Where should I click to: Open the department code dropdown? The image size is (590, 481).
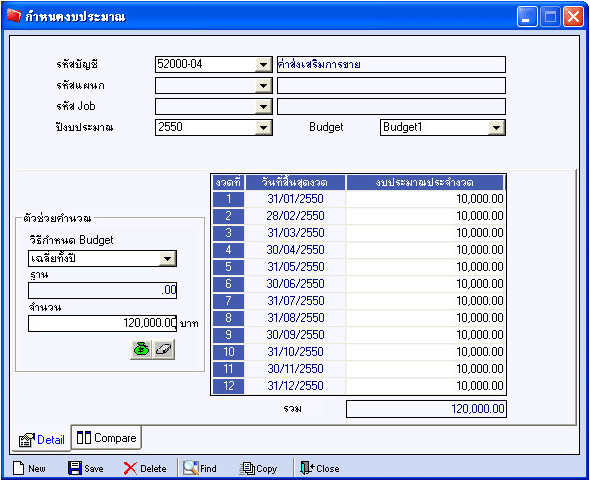[x=263, y=86]
